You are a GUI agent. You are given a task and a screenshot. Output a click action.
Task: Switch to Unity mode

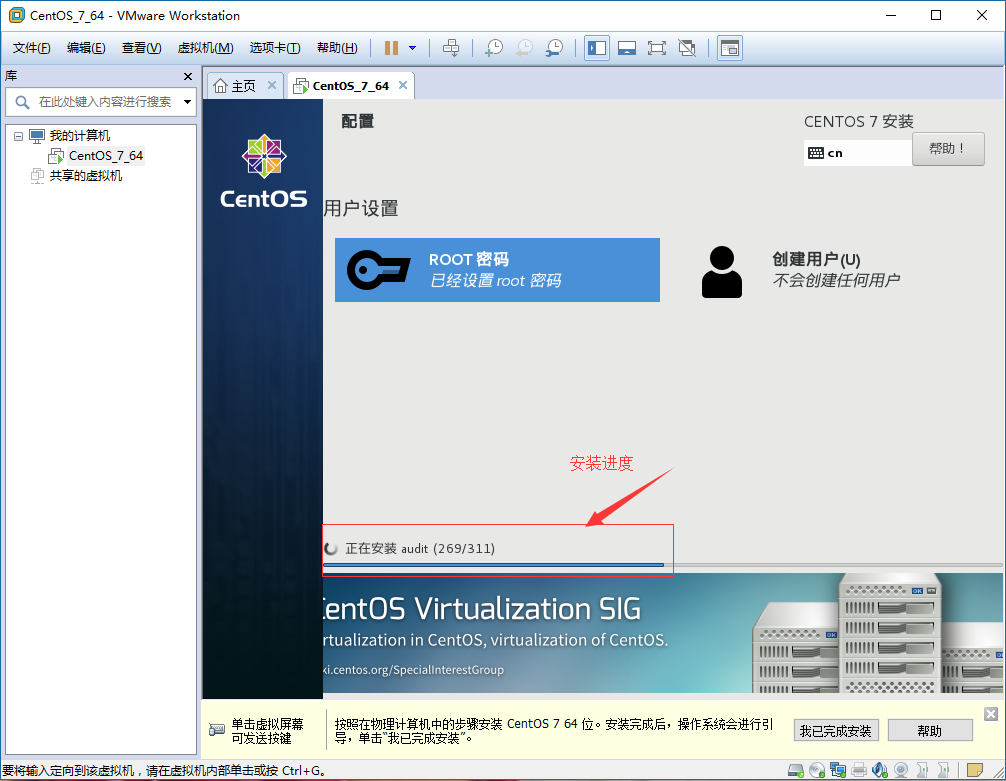pyautogui.click(x=687, y=48)
